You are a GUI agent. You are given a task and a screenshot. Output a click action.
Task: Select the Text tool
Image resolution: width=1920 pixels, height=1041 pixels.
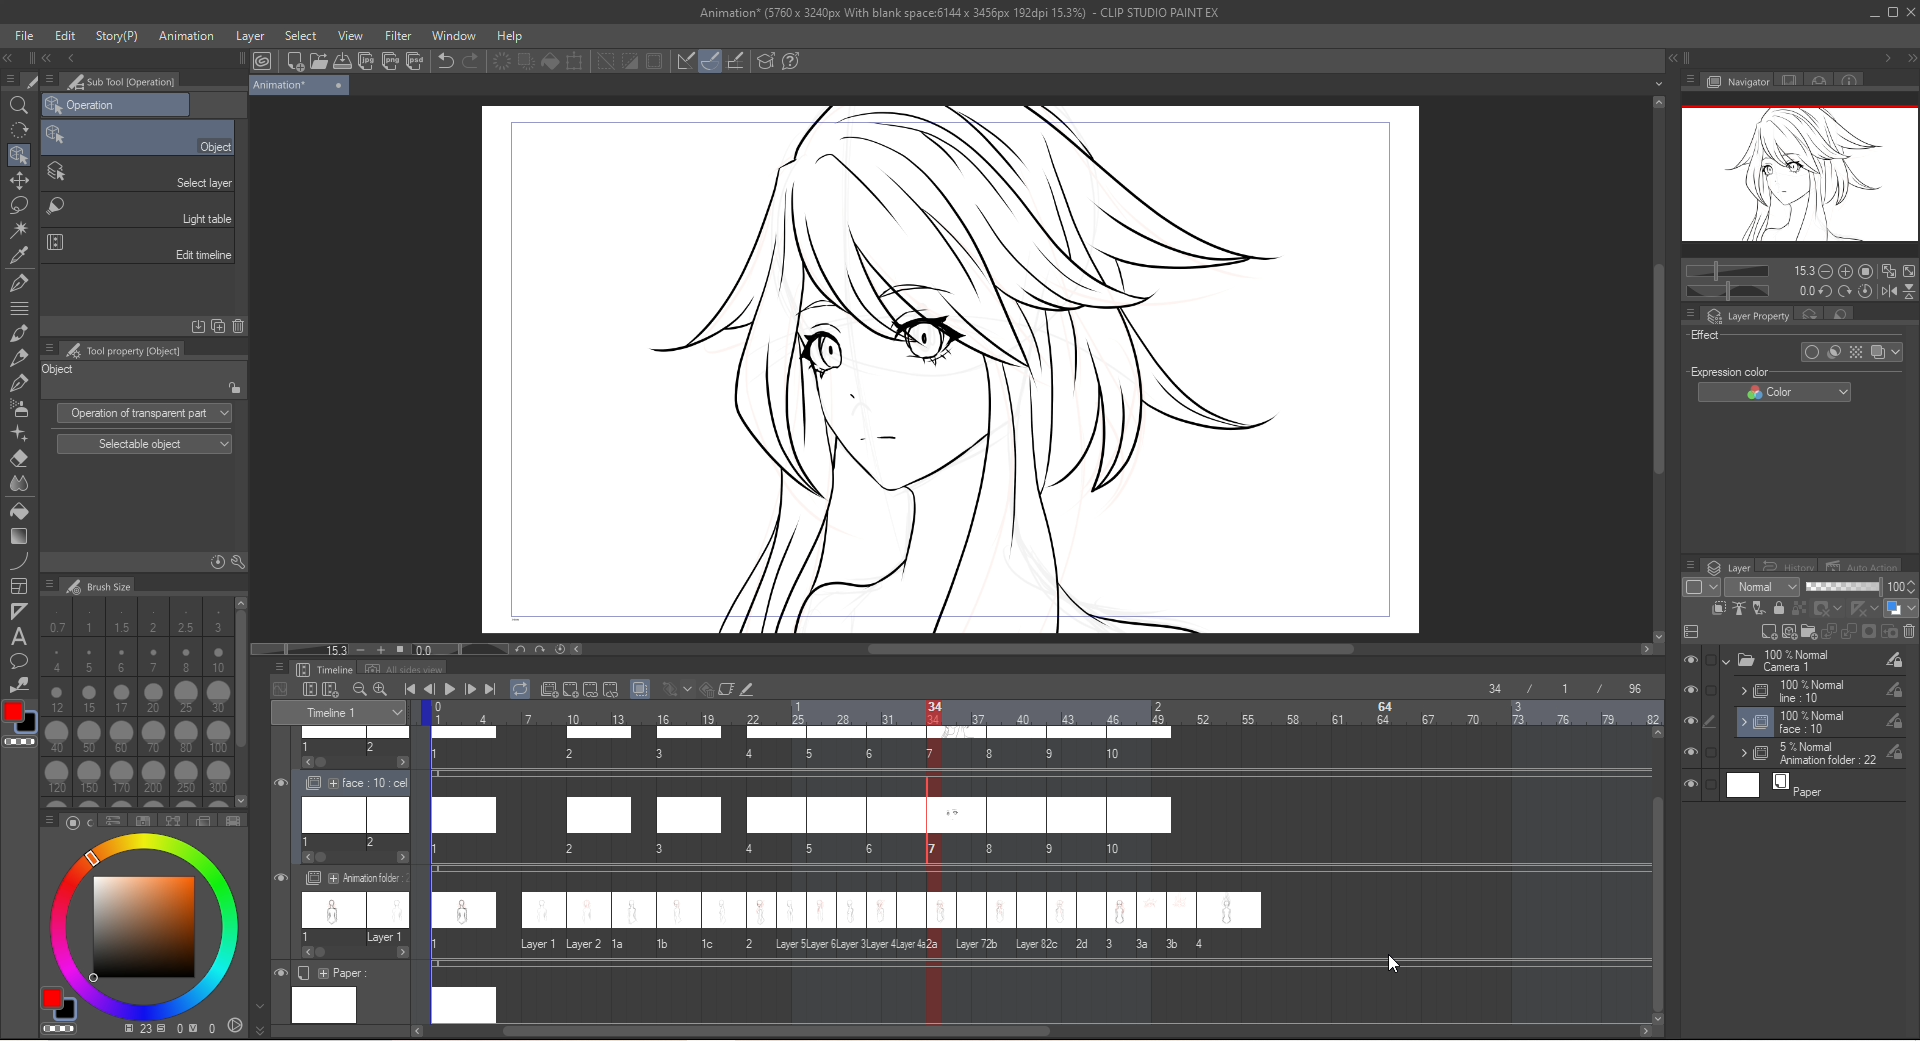click(19, 636)
